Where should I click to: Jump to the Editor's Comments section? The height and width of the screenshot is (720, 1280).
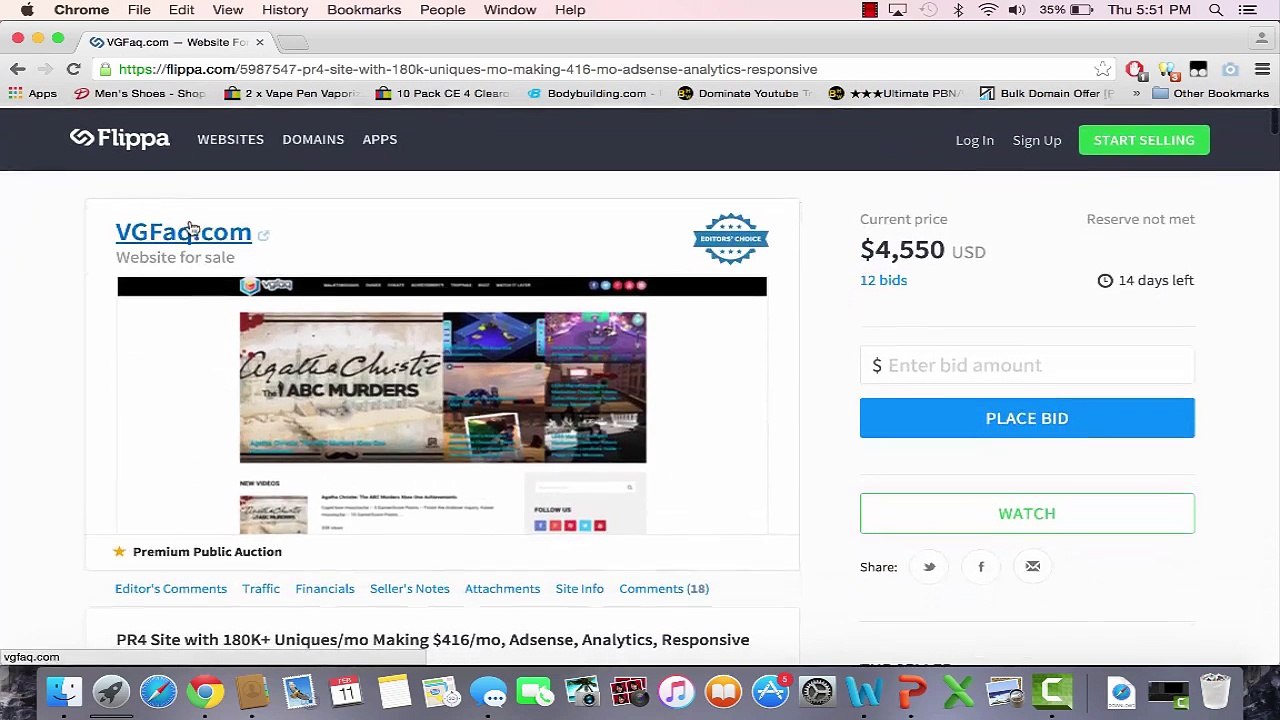point(171,589)
